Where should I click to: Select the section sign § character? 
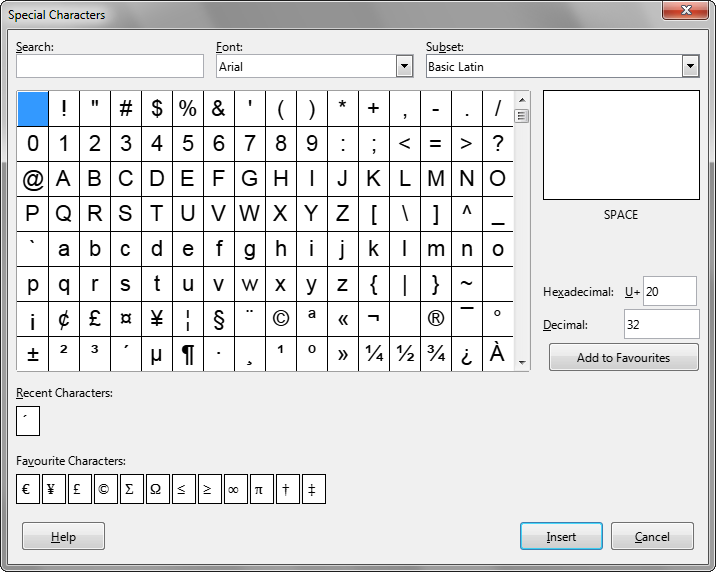[x=219, y=319]
